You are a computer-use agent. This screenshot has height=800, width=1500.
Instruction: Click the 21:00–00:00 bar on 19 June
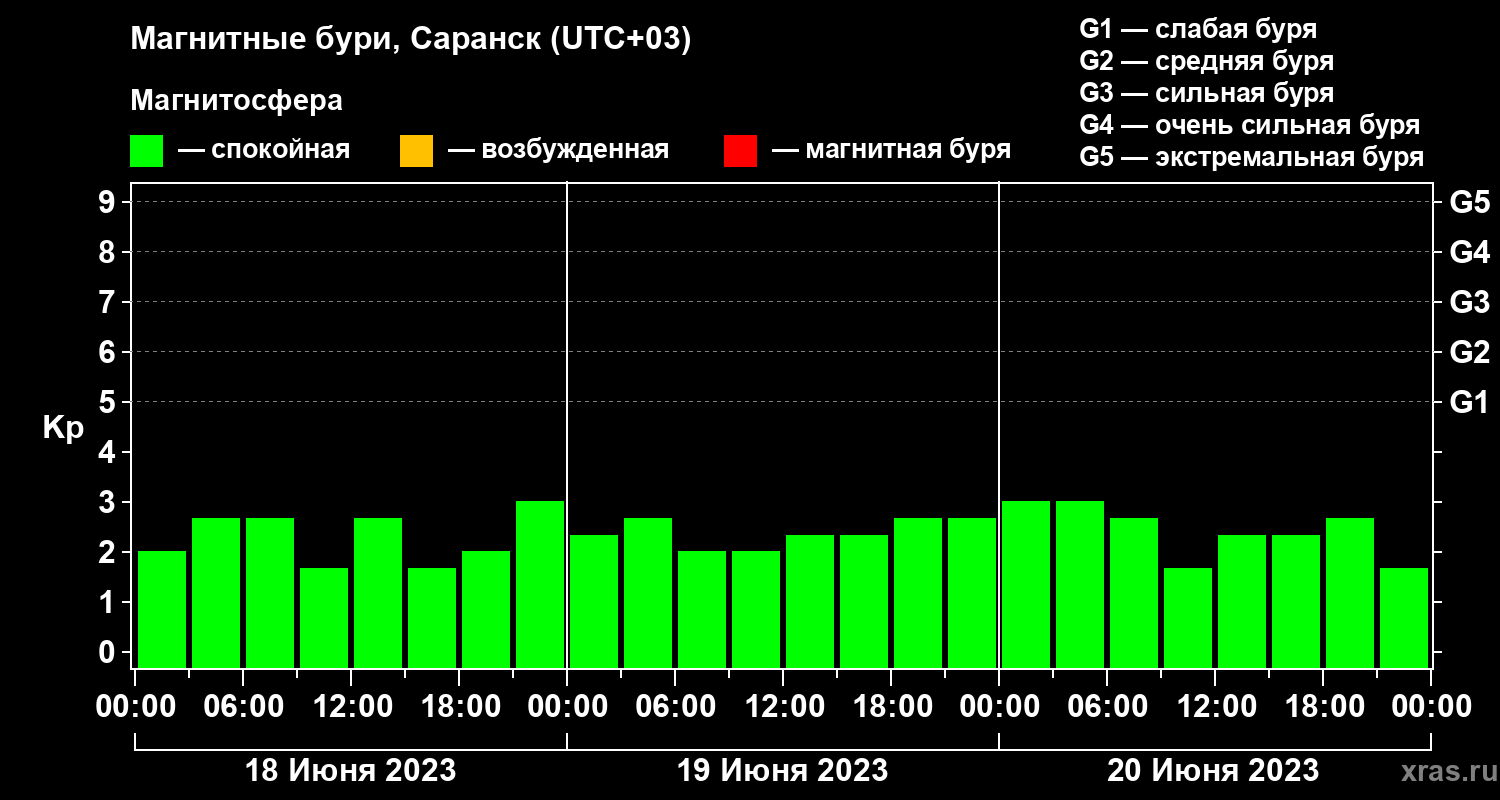972,592
